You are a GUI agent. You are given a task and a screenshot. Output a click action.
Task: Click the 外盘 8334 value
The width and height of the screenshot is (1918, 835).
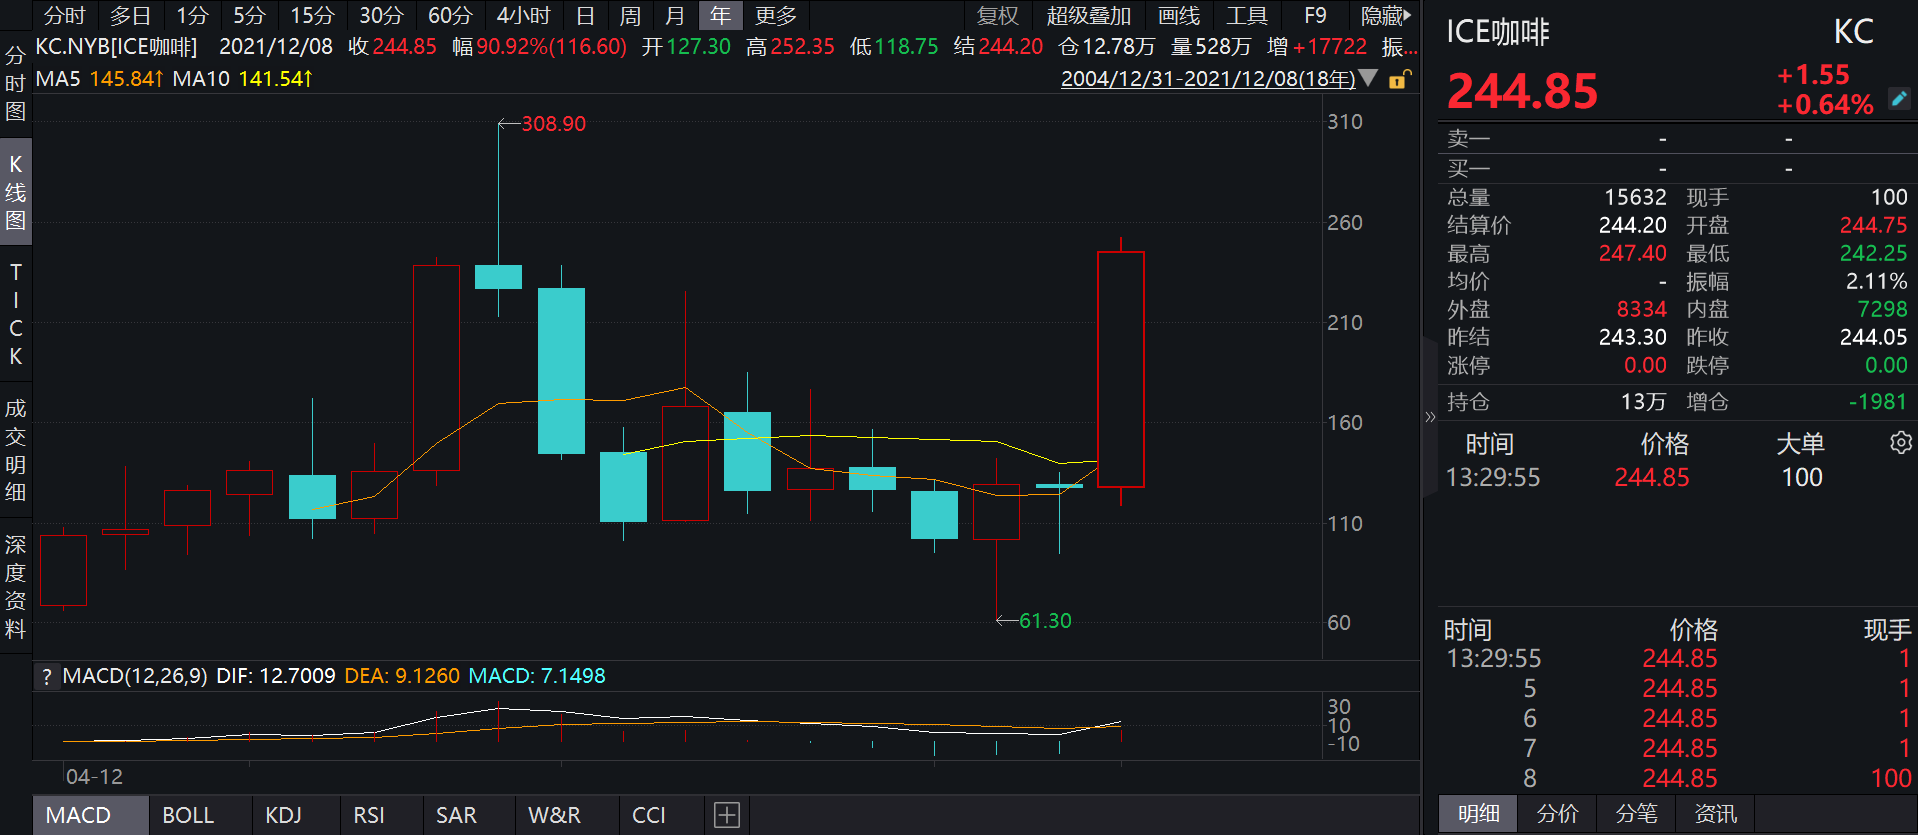pos(1641,310)
